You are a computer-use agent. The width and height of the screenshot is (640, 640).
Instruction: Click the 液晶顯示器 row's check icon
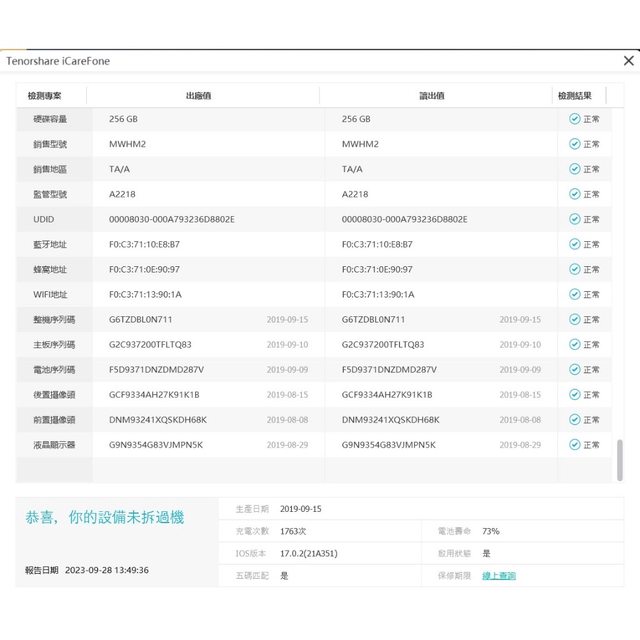pos(574,444)
